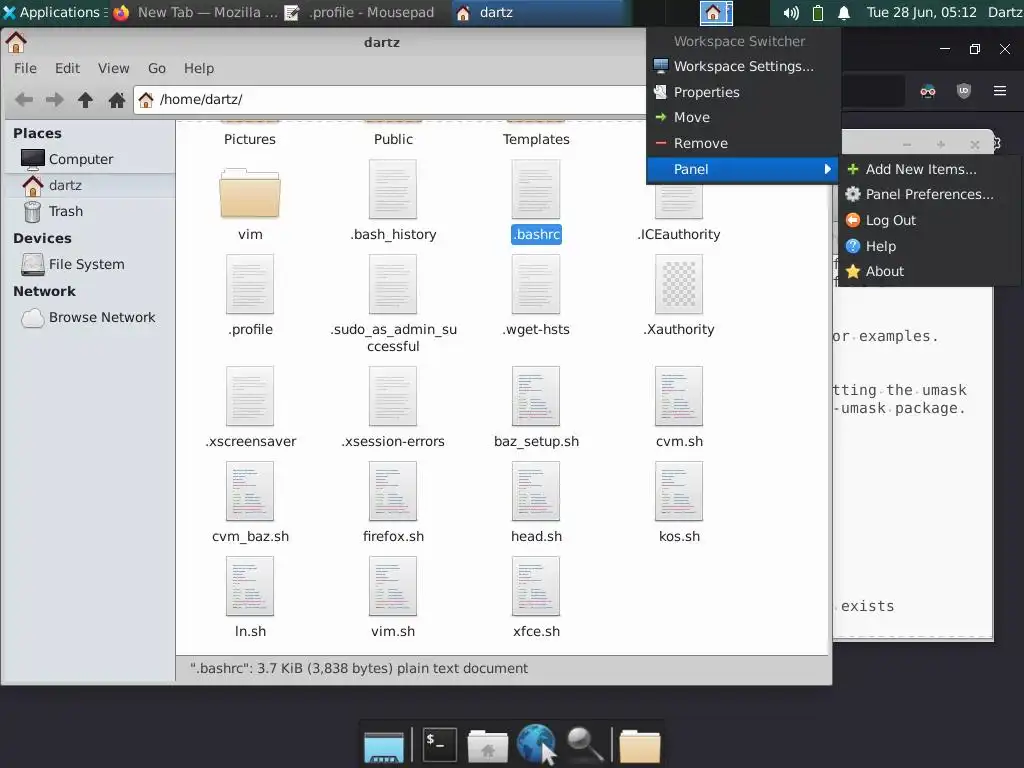
Task: Open Trash in the sidebar
Action: (x=89, y=212)
